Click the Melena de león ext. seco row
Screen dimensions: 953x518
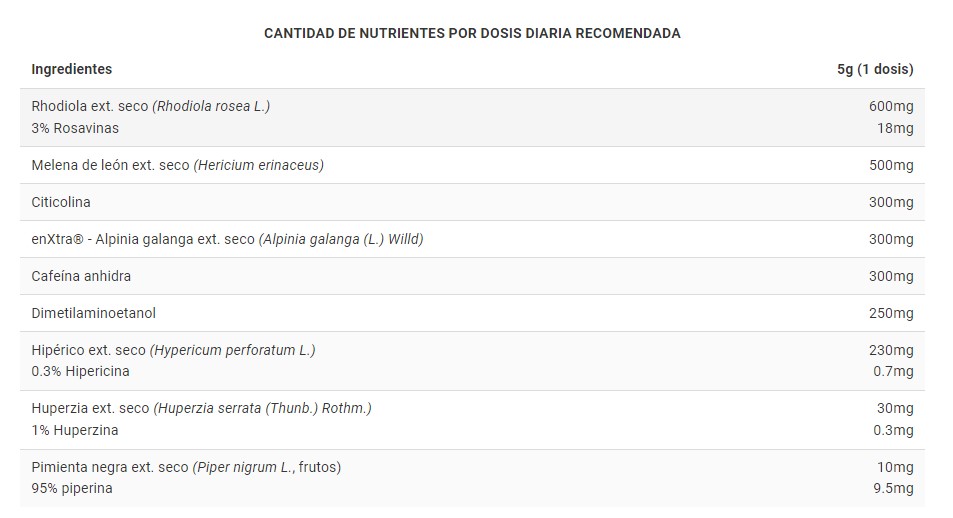click(177, 165)
